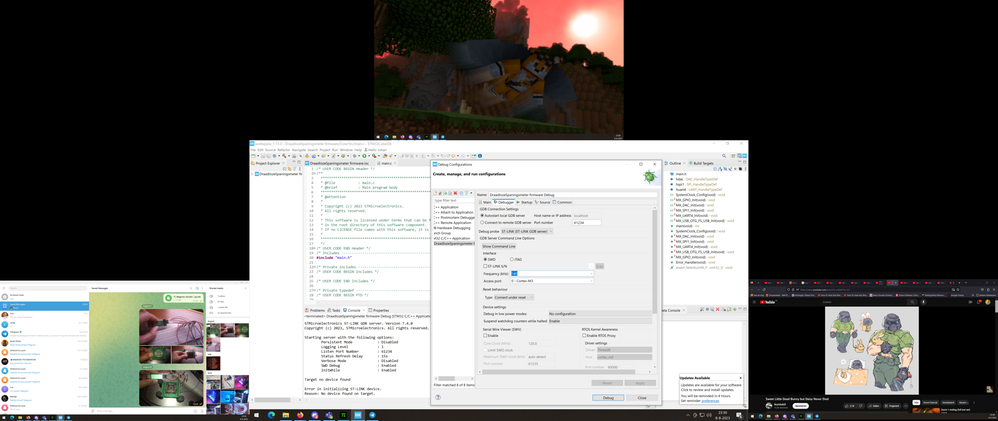Viewport: 998px width, 421px height.
Task: Enable Serial Wire Viewer checkbox
Action: pos(485,336)
